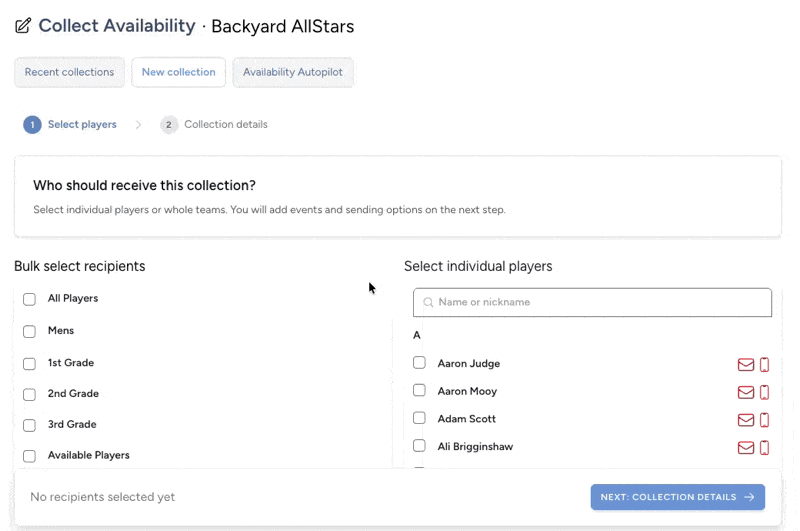Image resolution: width=800 pixels, height=531 pixels.
Task: Click the phone icon for Adam Scott
Action: (x=764, y=419)
